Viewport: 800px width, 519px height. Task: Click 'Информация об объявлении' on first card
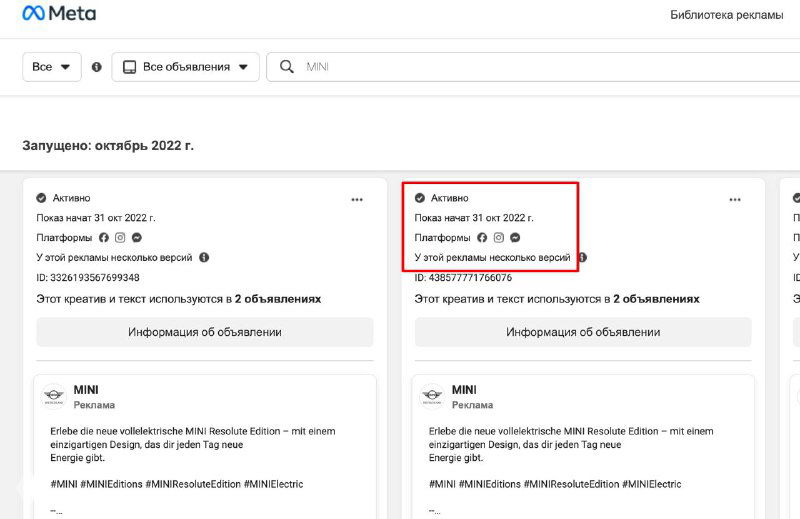coord(205,332)
